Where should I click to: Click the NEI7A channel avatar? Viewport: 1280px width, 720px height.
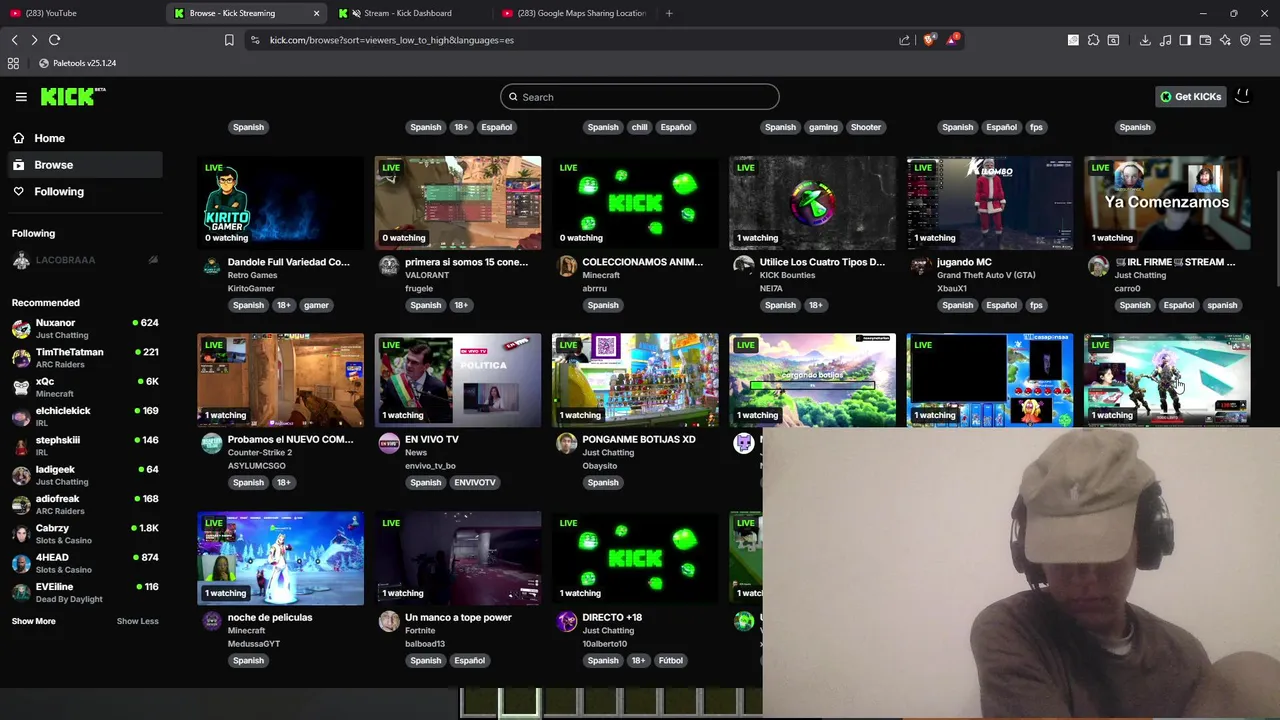743,266
